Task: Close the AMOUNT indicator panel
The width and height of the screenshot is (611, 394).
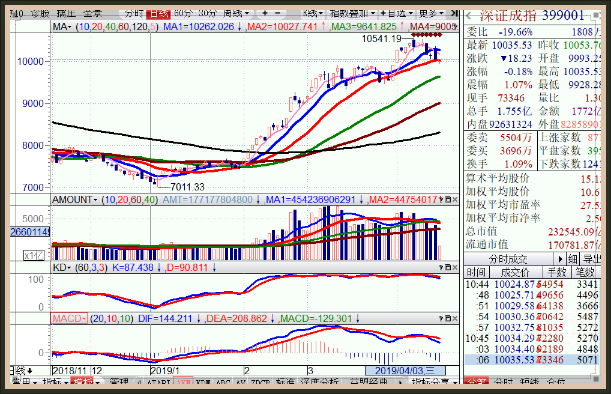Action: click(455, 200)
